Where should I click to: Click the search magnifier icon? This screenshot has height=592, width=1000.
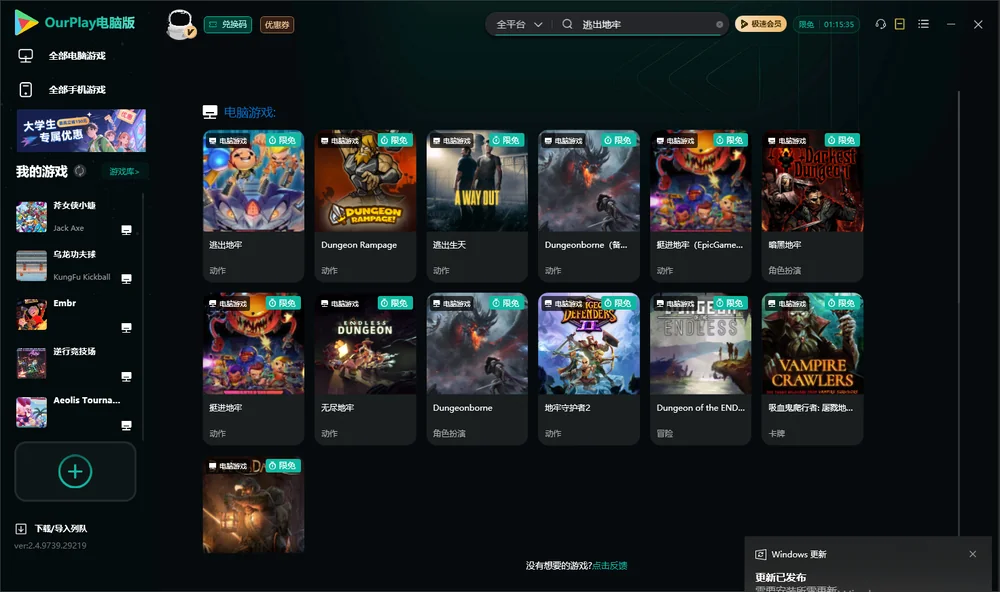click(x=567, y=24)
